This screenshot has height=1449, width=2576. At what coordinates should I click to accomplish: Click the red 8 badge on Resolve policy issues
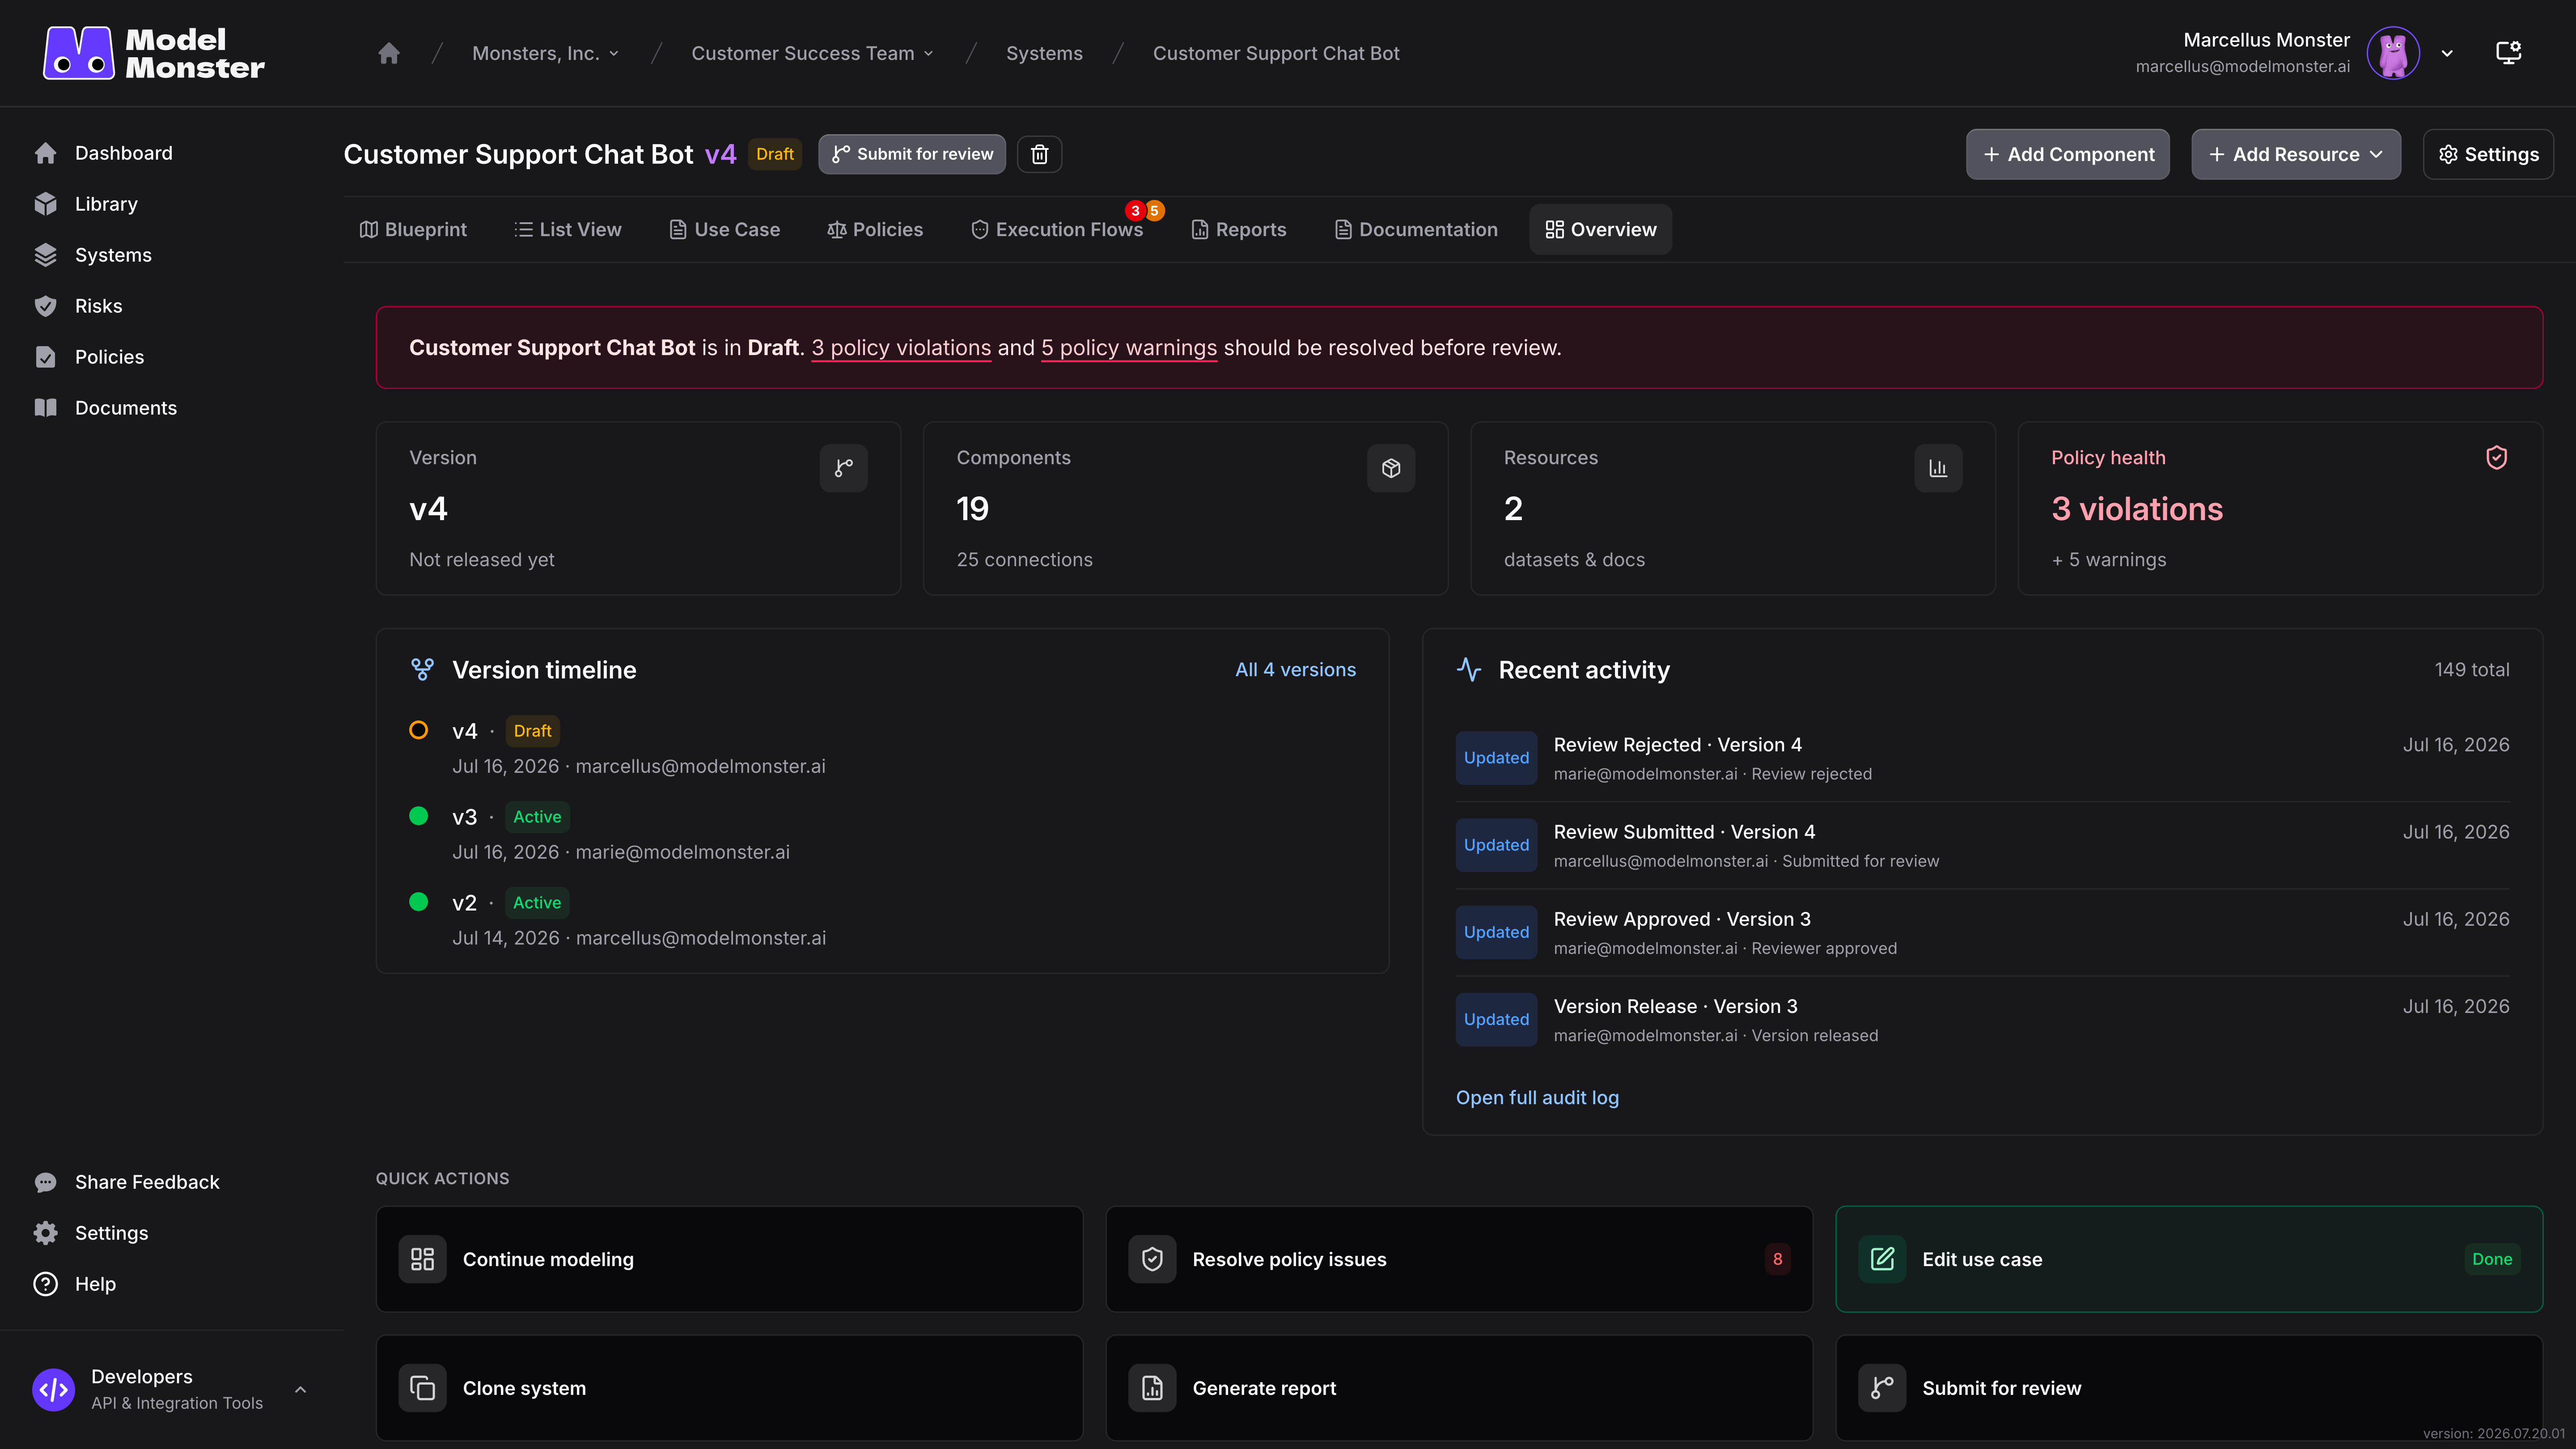point(1777,1259)
